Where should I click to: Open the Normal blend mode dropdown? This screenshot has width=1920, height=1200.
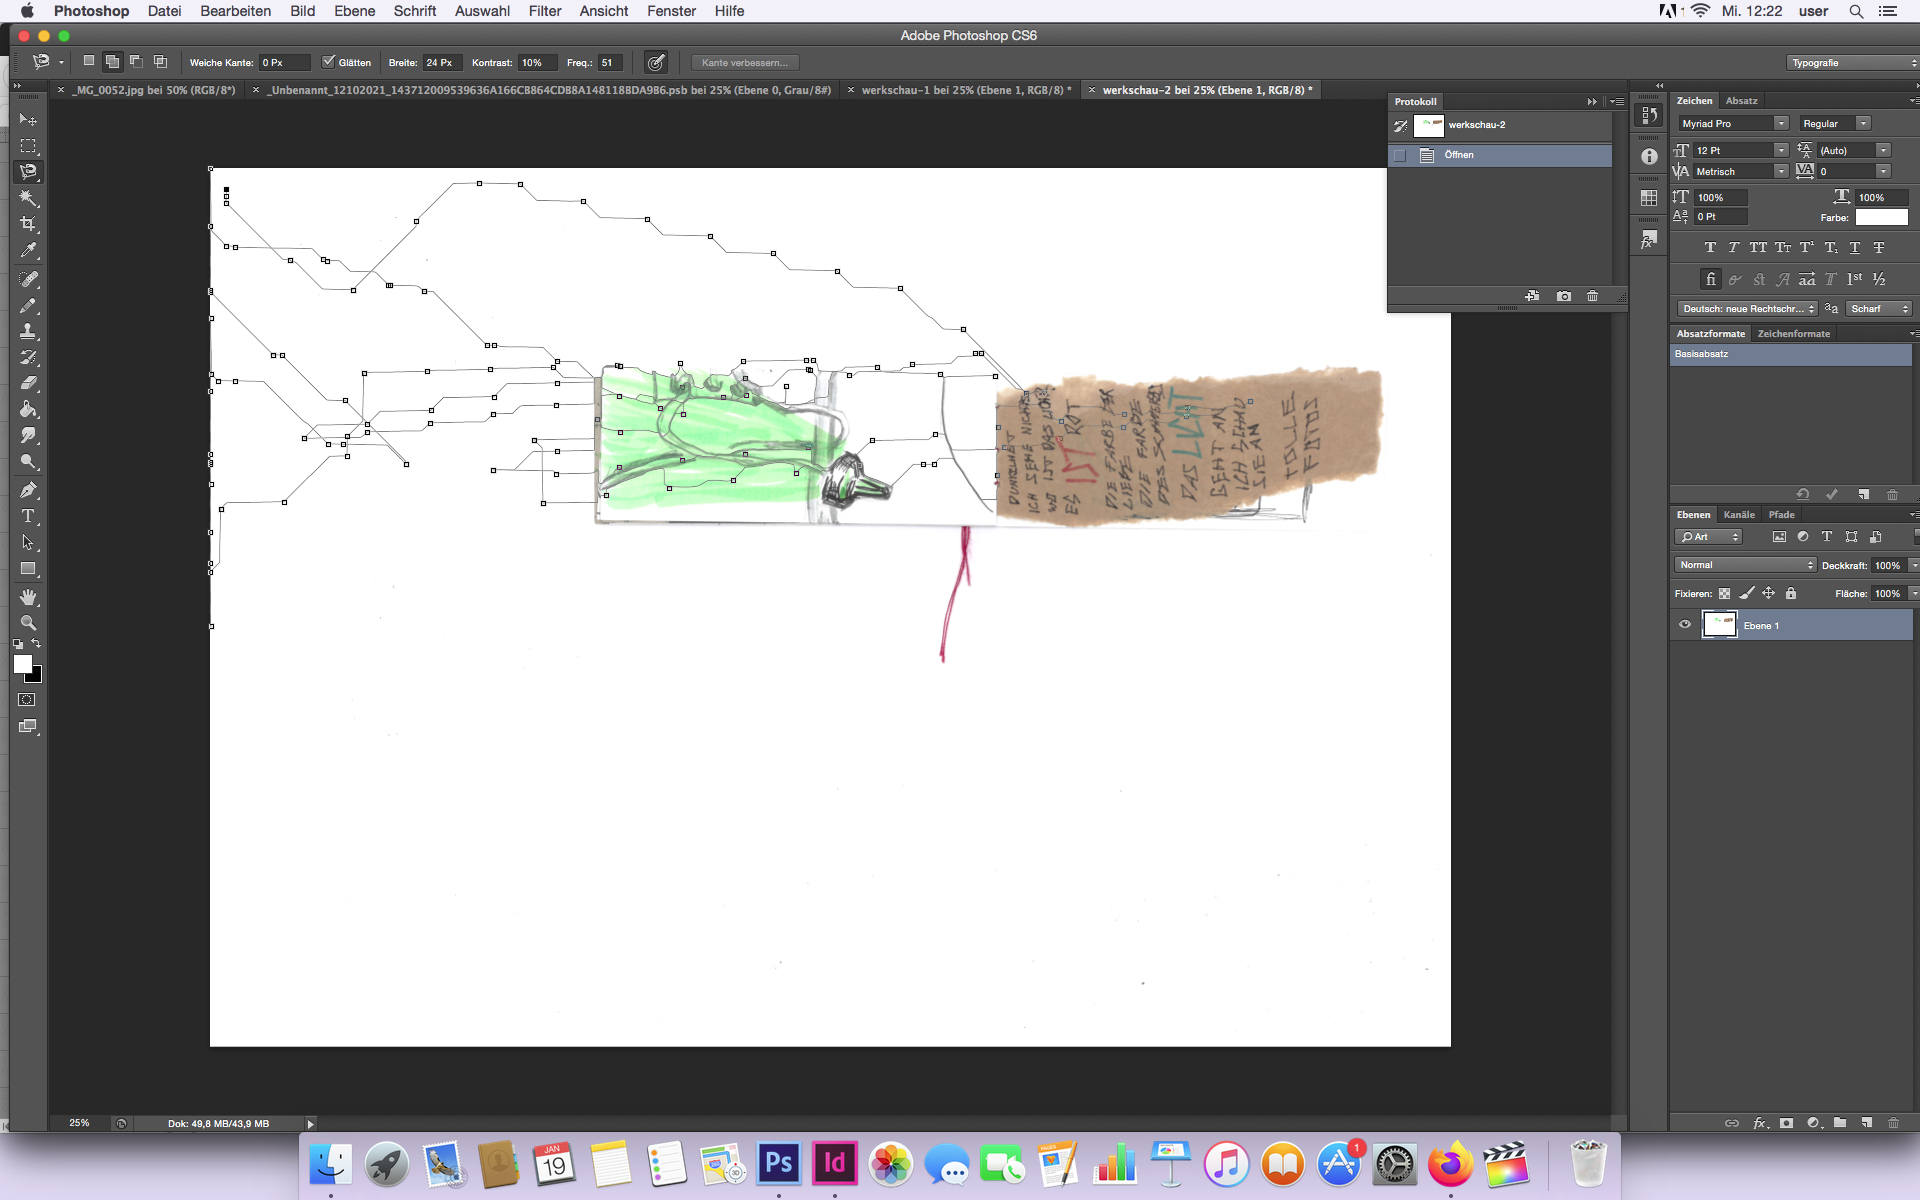tap(1745, 565)
